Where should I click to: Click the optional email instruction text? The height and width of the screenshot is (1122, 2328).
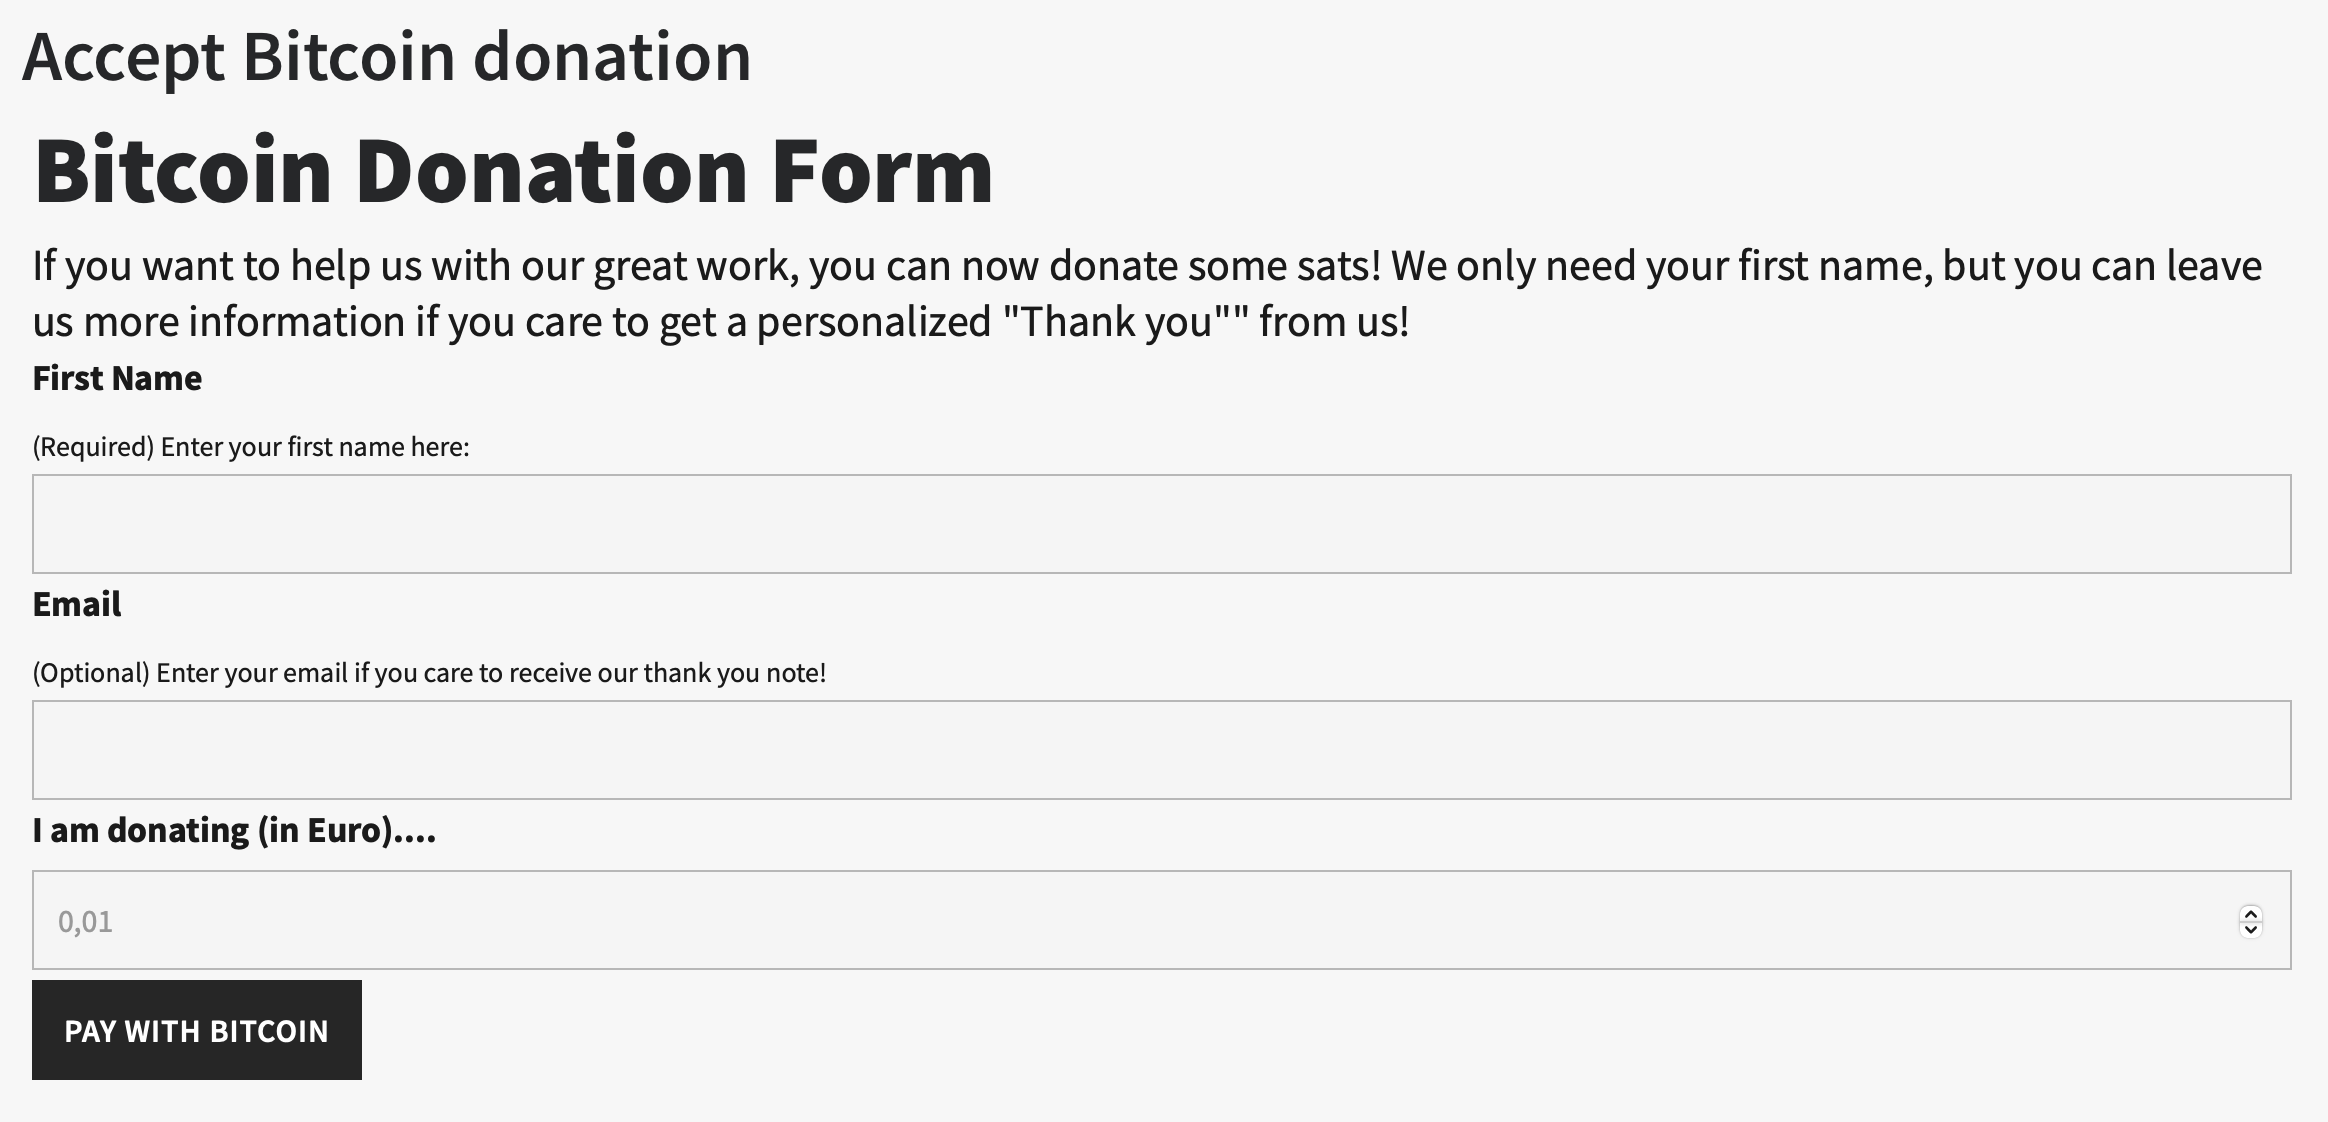(x=429, y=673)
